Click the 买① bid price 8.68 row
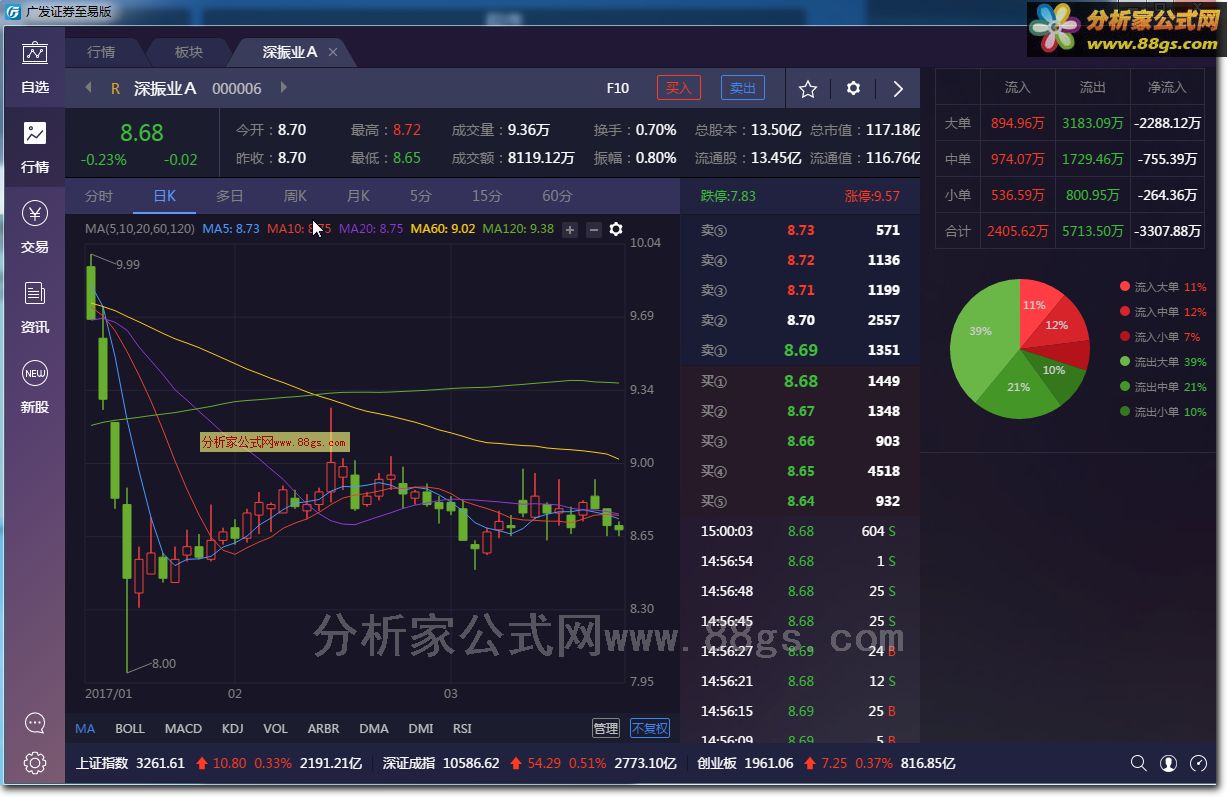 pos(800,381)
